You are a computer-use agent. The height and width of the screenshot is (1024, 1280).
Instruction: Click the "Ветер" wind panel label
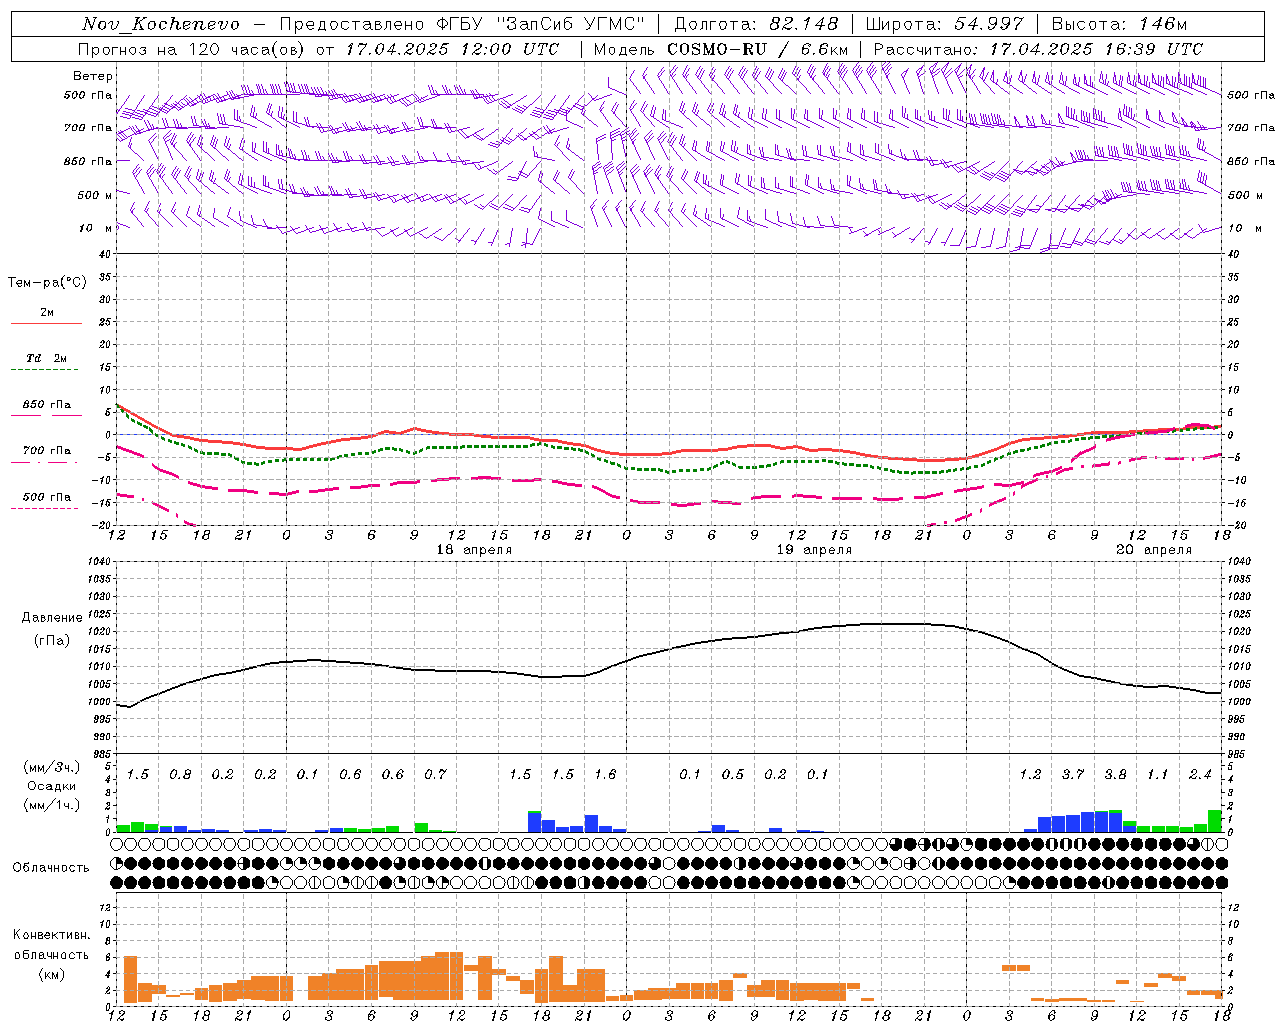click(x=93, y=76)
